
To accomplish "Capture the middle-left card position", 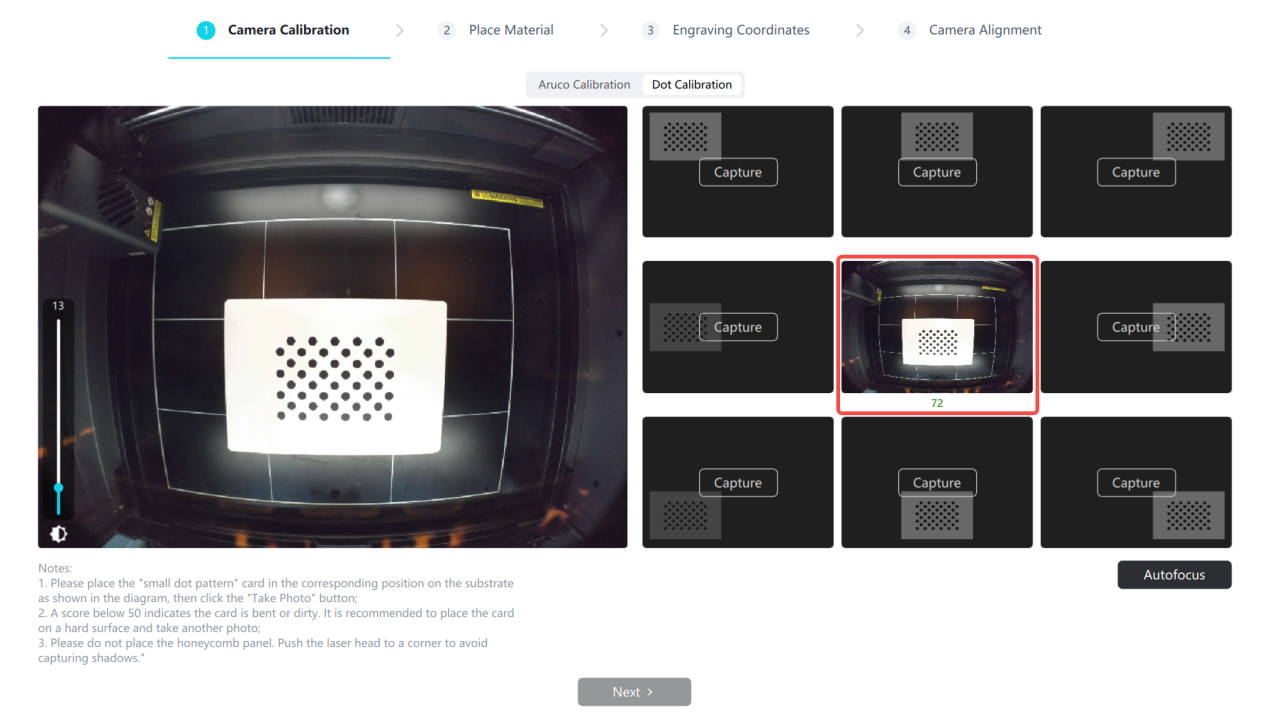I will (738, 327).
